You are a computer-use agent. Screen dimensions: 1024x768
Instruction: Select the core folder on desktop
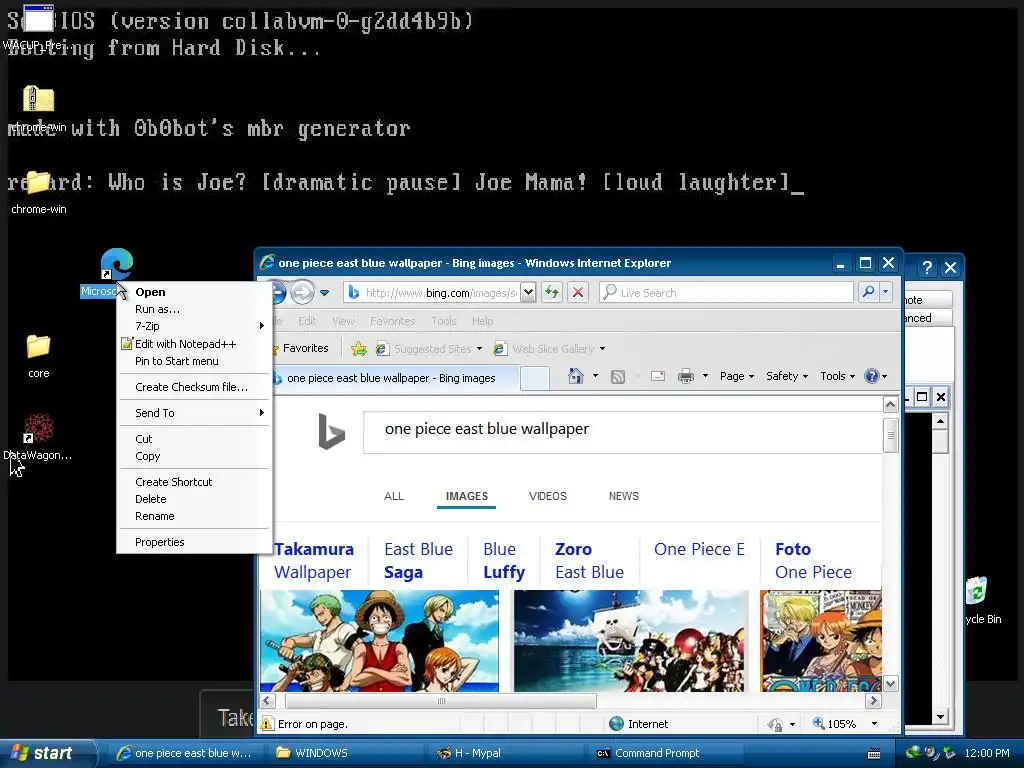[x=39, y=347]
